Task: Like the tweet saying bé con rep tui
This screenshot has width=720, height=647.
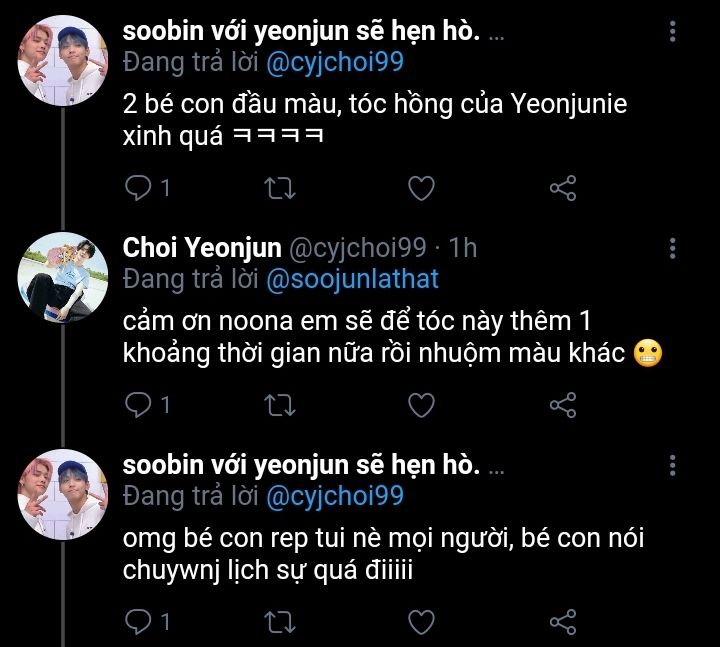Action: [423, 622]
